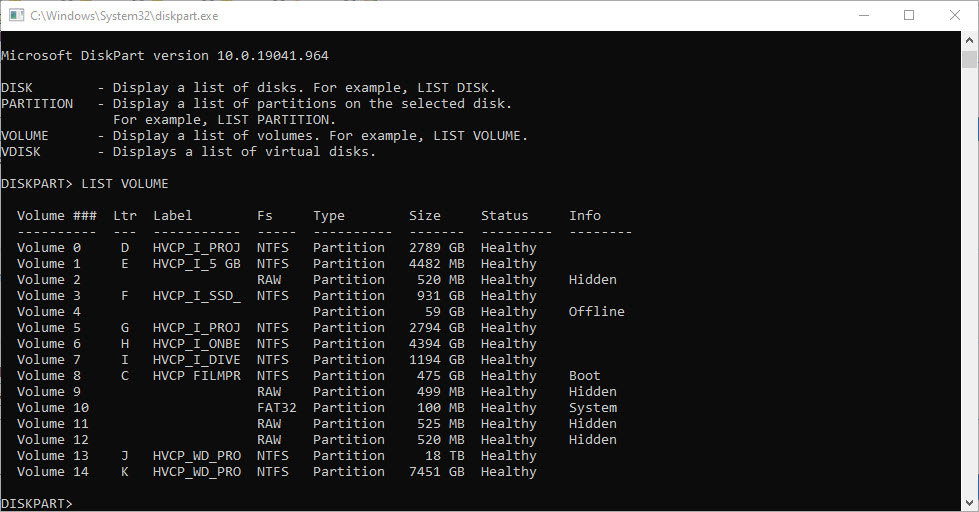The height and width of the screenshot is (512, 979).
Task: Click the 'FAT32' file system entry
Action: [x=277, y=408]
